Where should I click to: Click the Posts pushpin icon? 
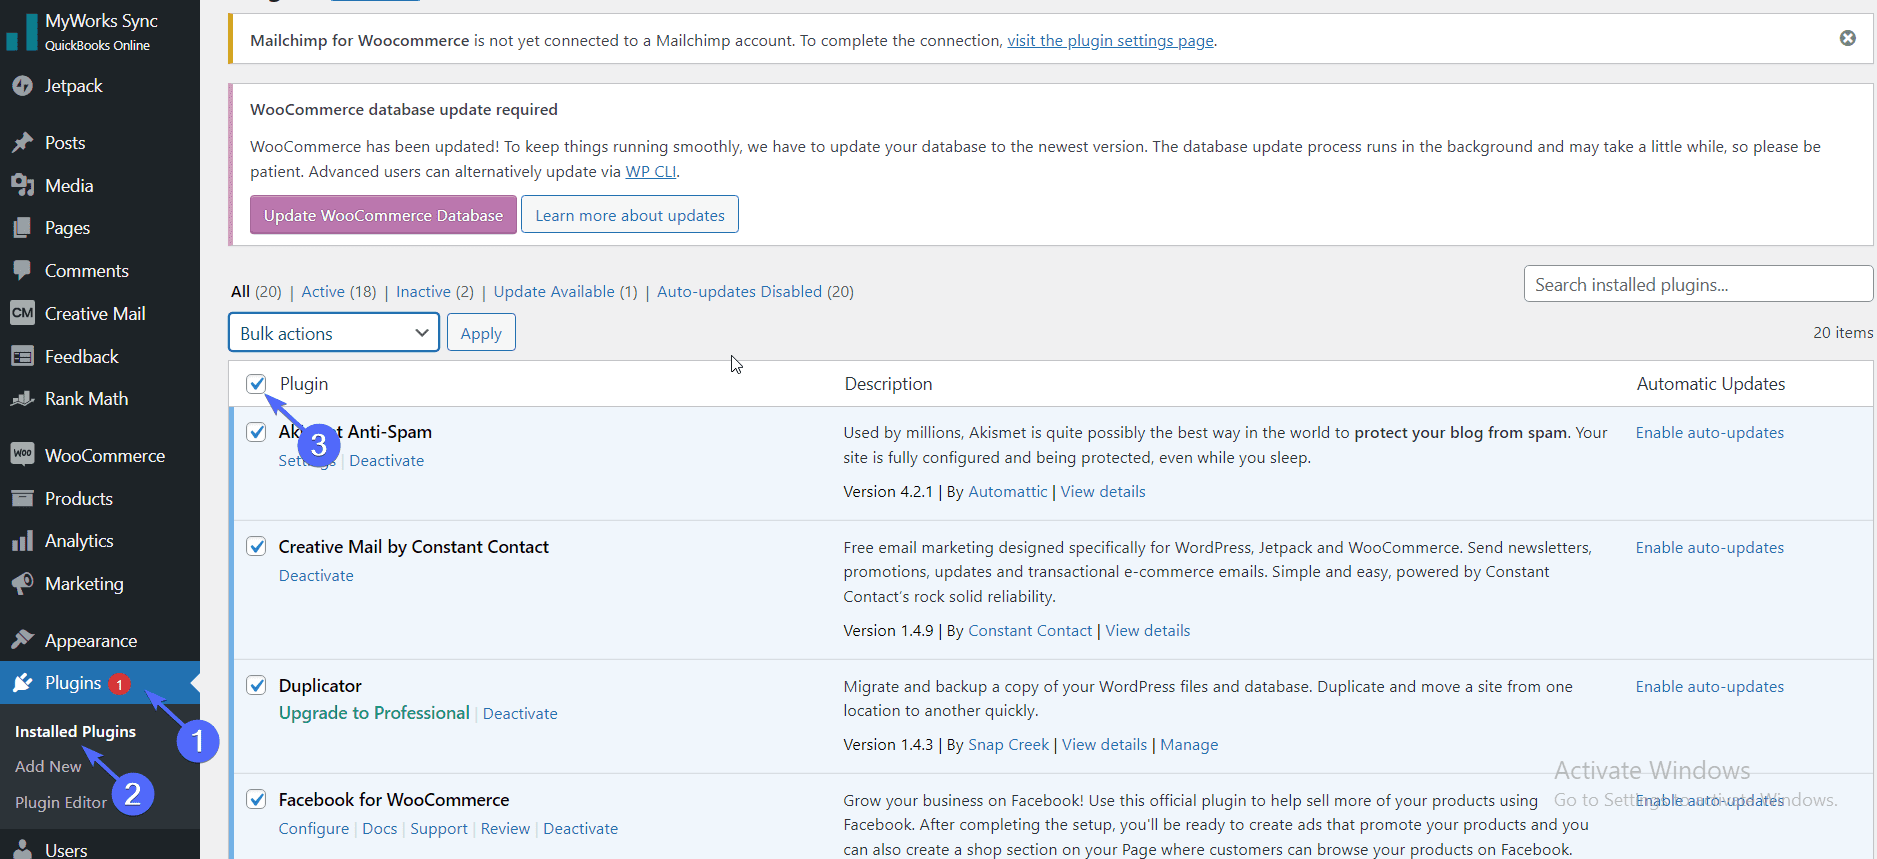point(22,143)
